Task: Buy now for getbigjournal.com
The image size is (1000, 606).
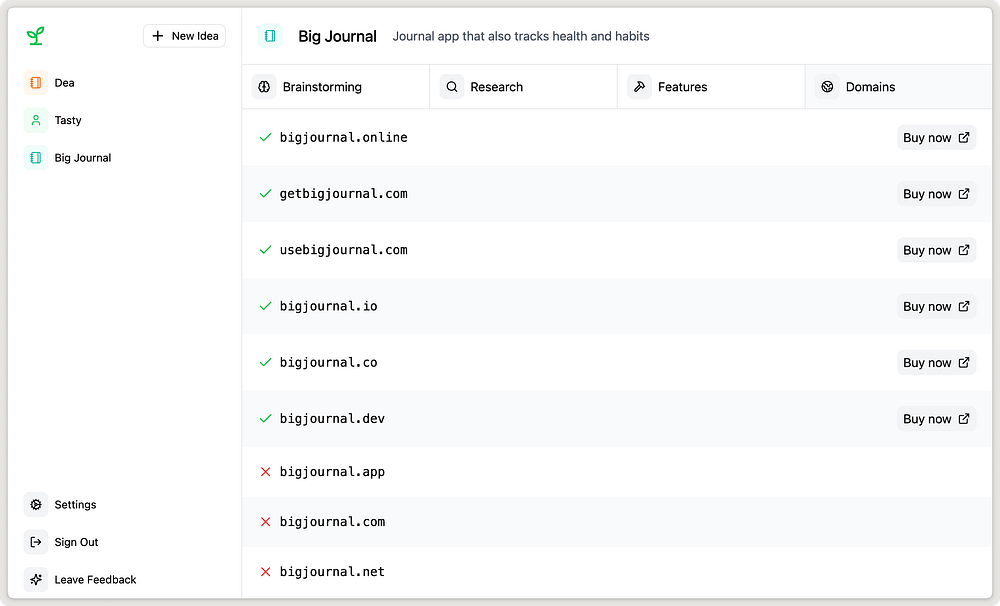Action: point(936,194)
